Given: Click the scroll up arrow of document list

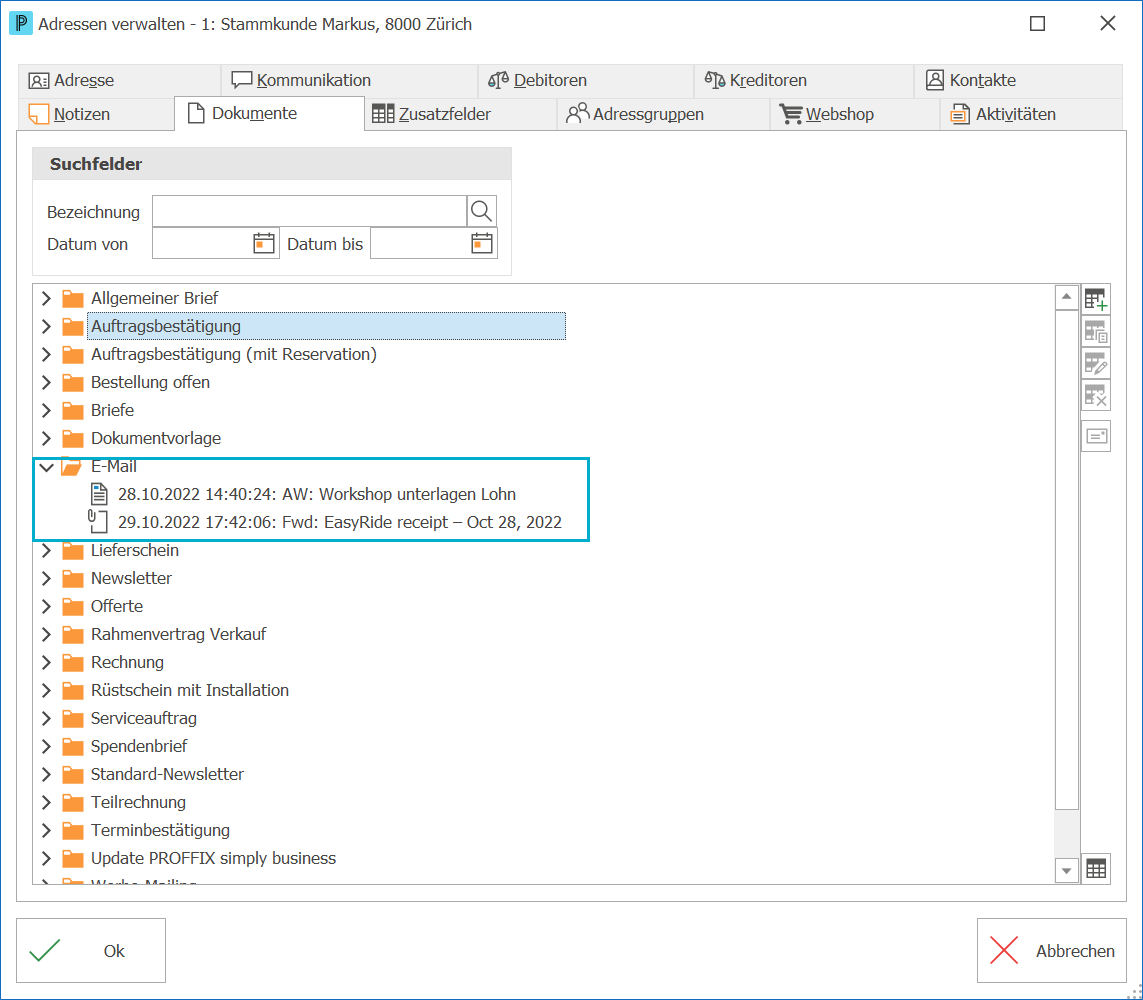Looking at the screenshot, I should click(1066, 297).
